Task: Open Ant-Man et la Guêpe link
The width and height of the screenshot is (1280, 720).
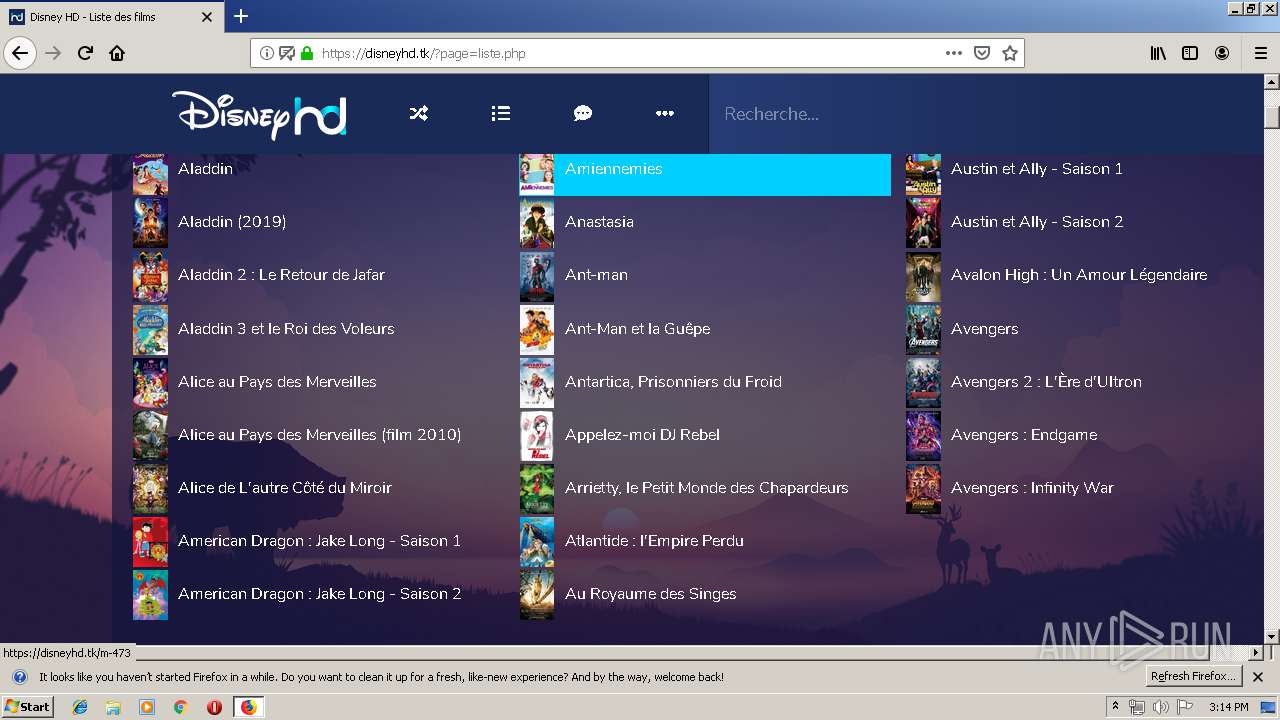Action: 637,328
